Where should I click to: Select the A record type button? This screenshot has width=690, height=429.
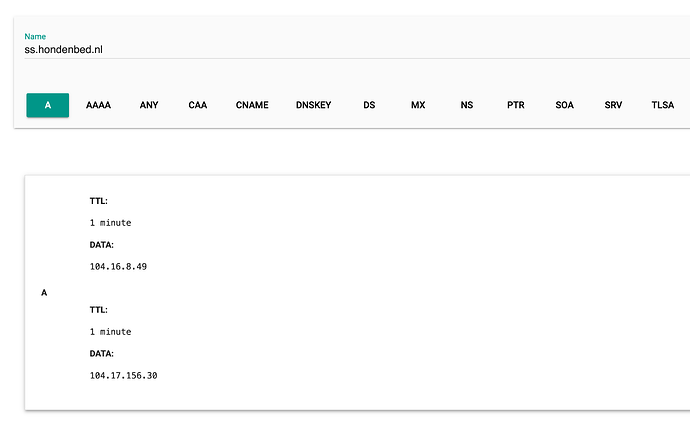pos(47,105)
